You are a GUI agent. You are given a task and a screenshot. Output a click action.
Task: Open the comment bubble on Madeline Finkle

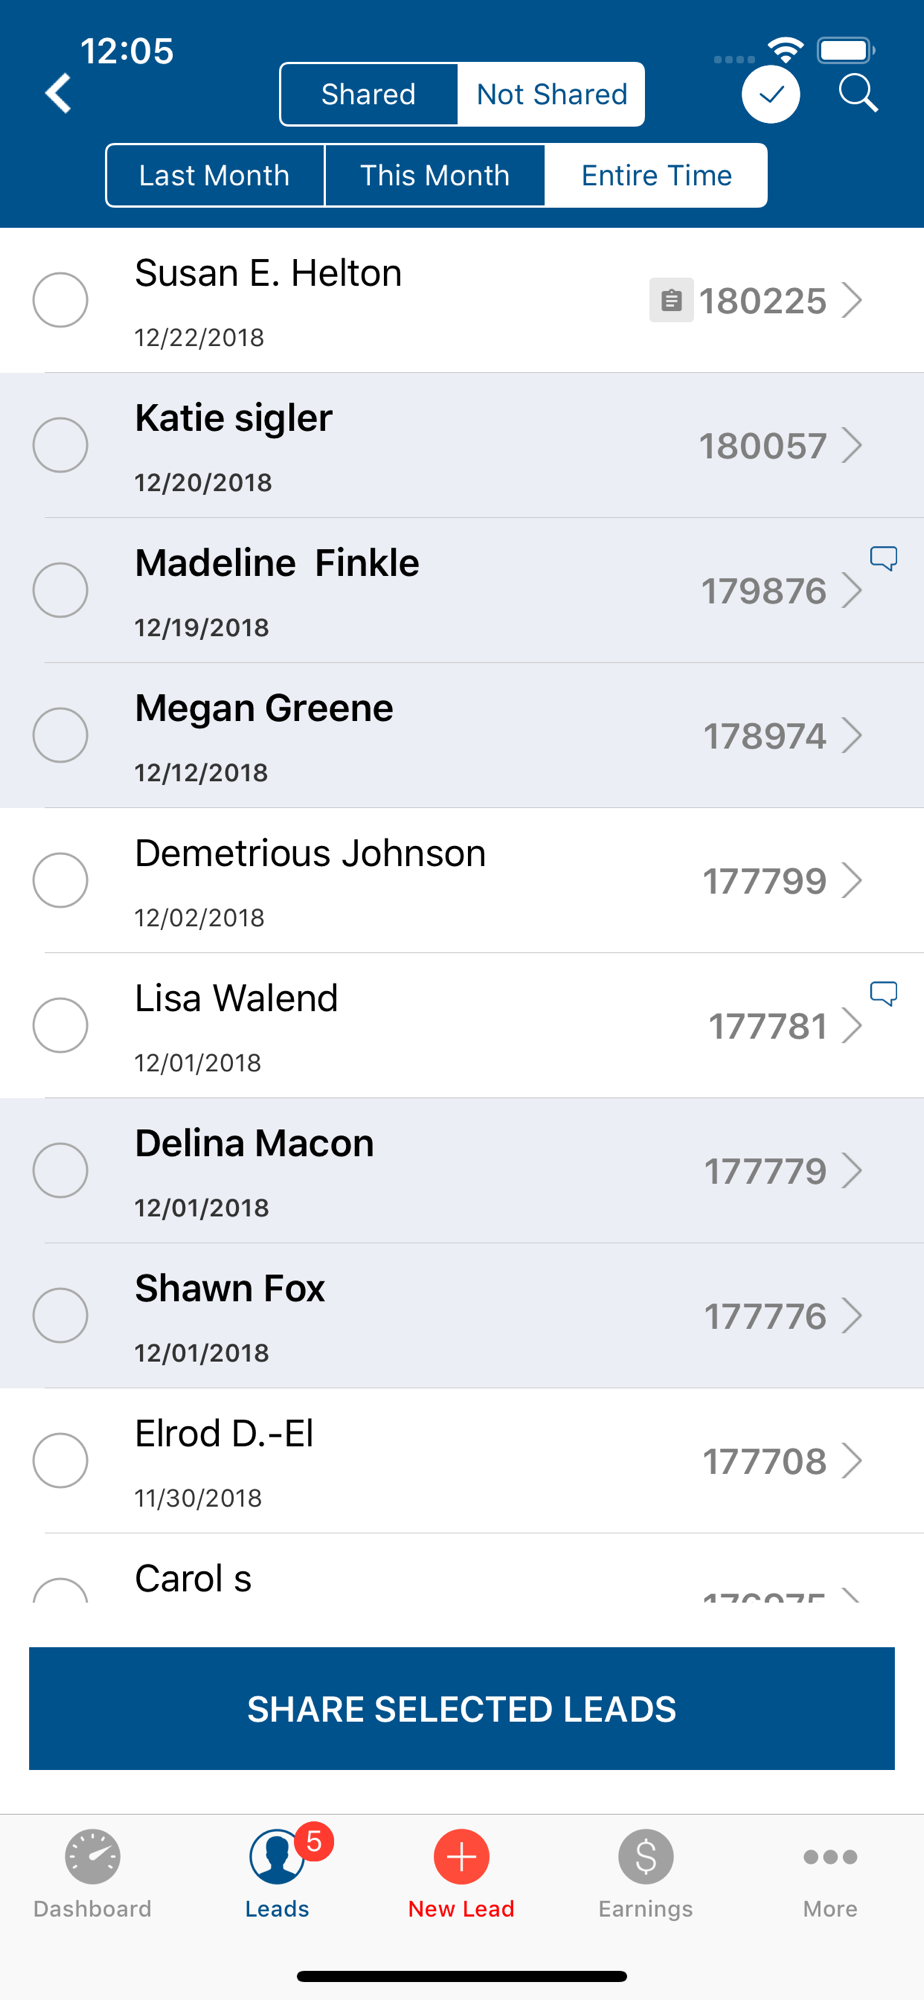coord(883,558)
